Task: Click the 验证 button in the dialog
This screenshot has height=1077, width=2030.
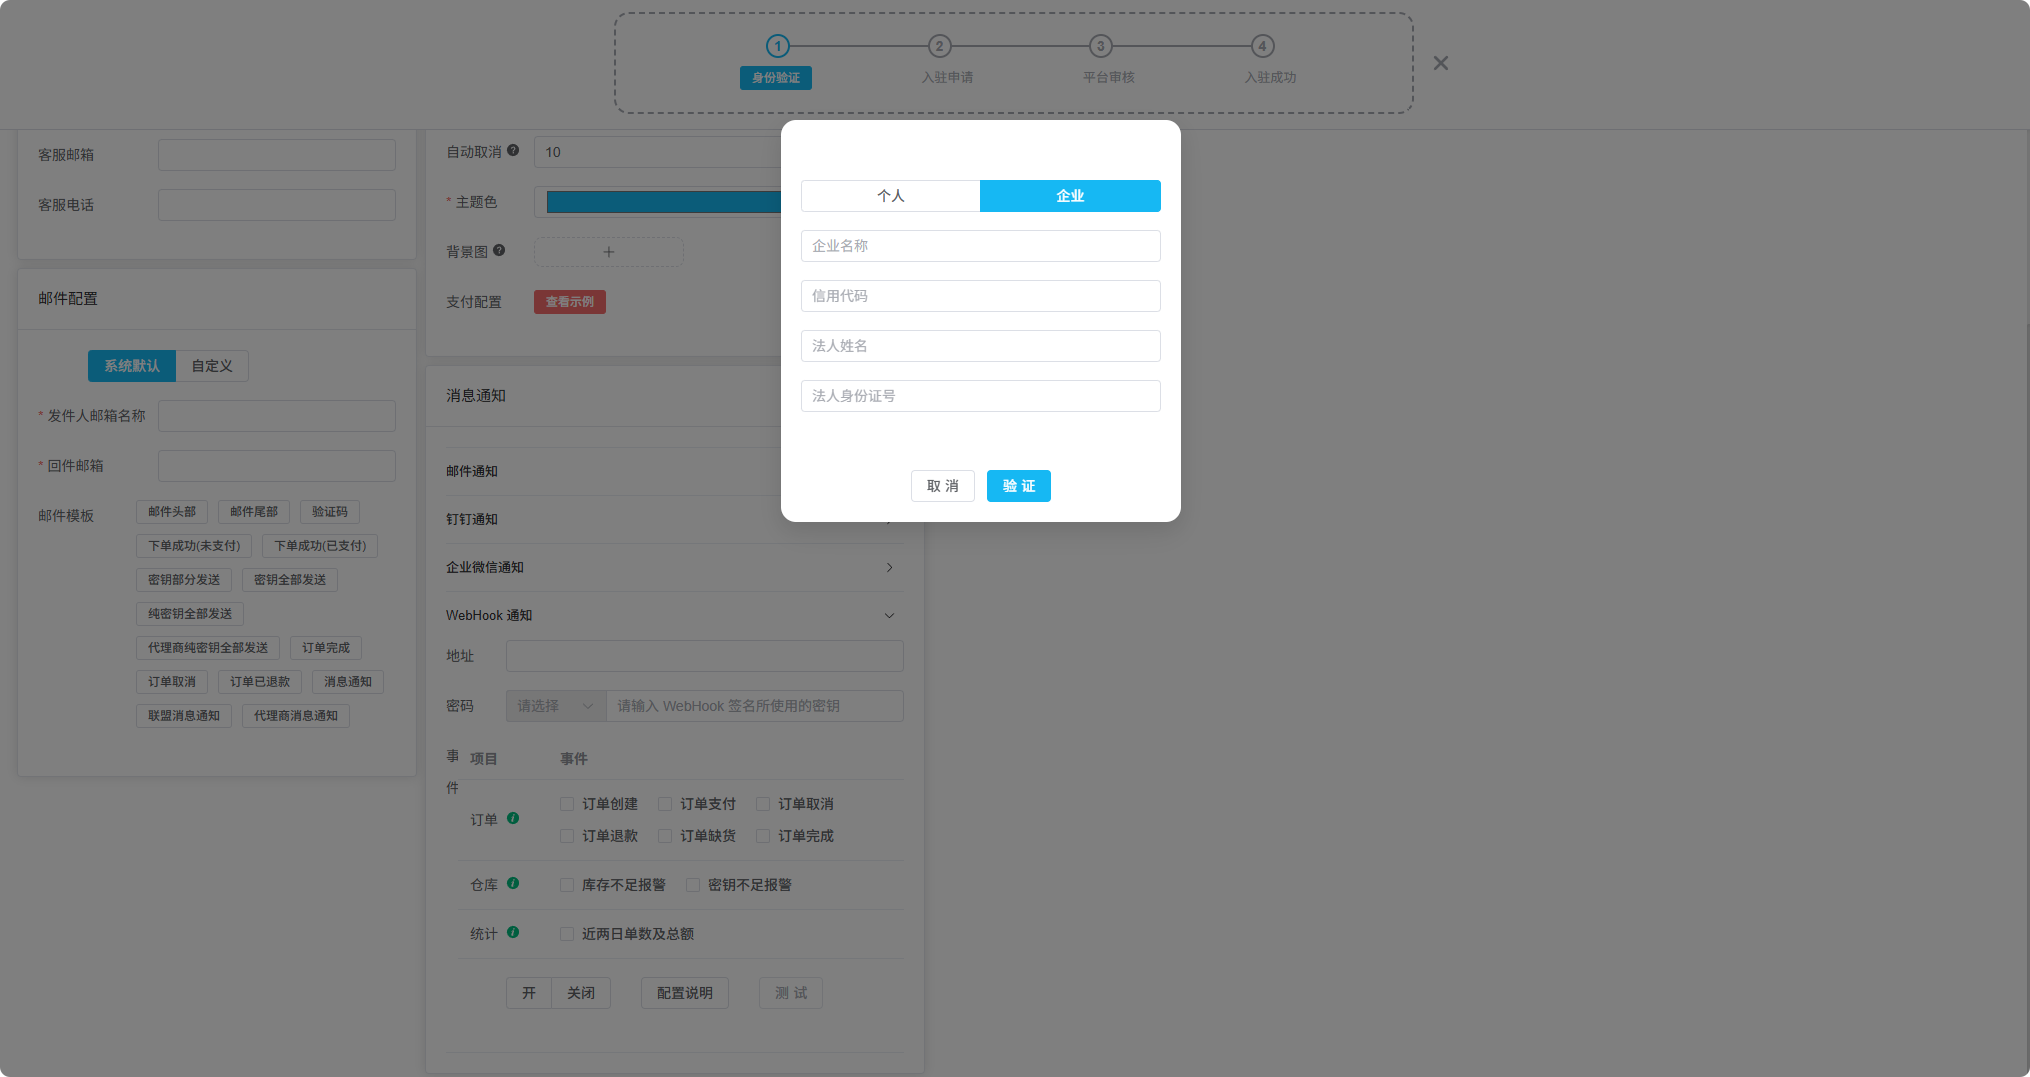Action: point(1018,486)
